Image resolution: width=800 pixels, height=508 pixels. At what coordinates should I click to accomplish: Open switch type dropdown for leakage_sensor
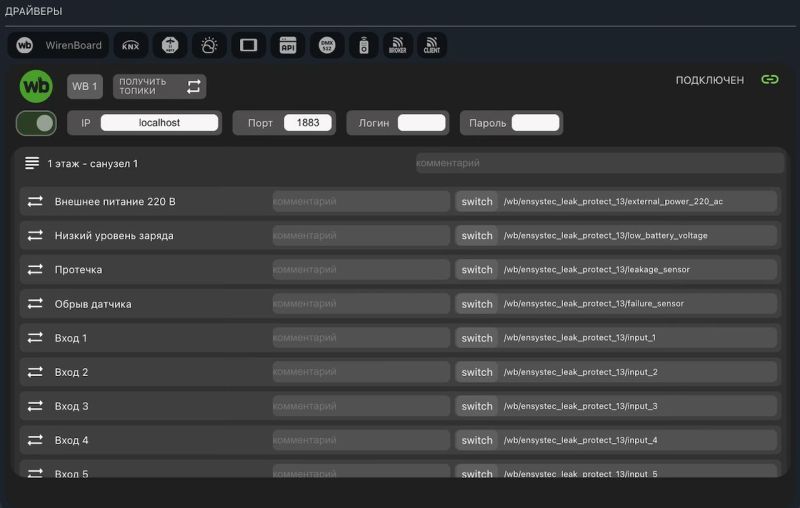pyautogui.click(x=477, y=269)
